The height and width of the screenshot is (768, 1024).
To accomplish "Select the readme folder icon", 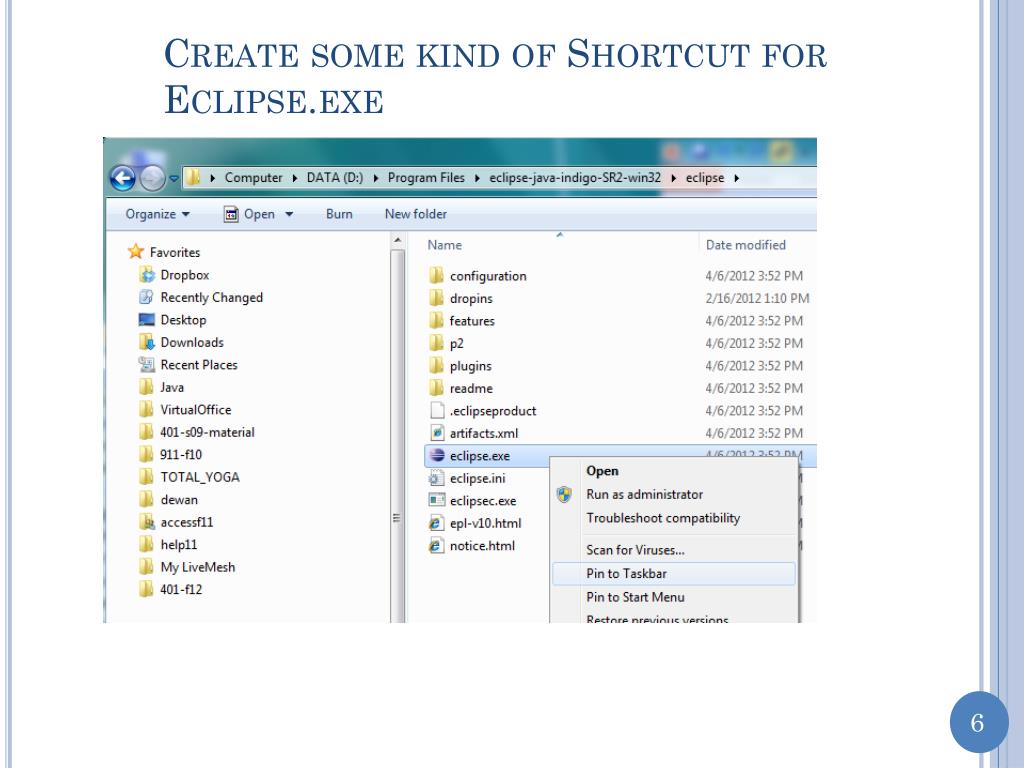I will click(436, 388).
